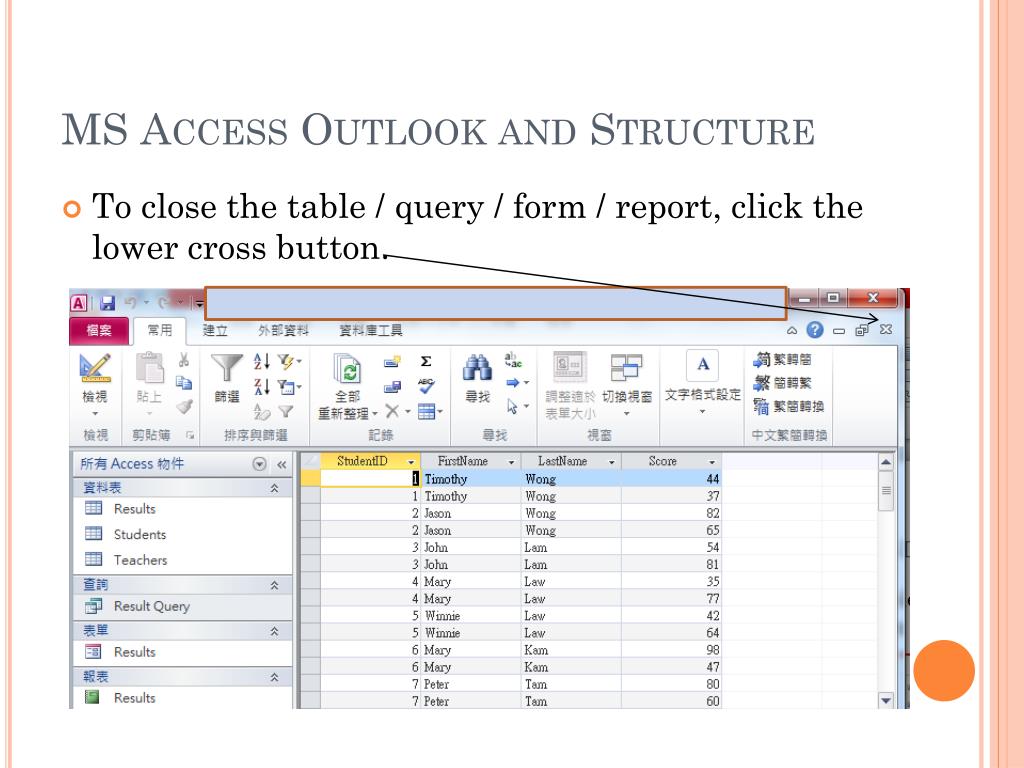
Task: Open the 檔案 (File) tab
Action: click(x=99, y=330)
